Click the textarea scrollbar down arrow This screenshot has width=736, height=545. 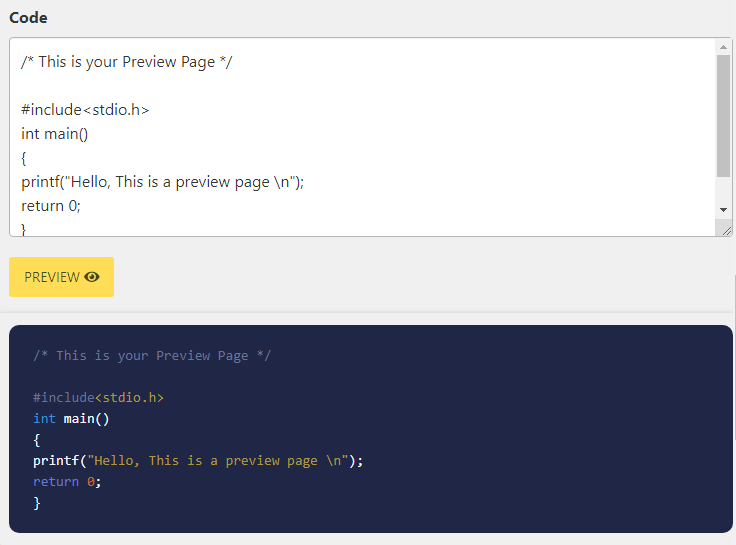[x=723, y=210]
